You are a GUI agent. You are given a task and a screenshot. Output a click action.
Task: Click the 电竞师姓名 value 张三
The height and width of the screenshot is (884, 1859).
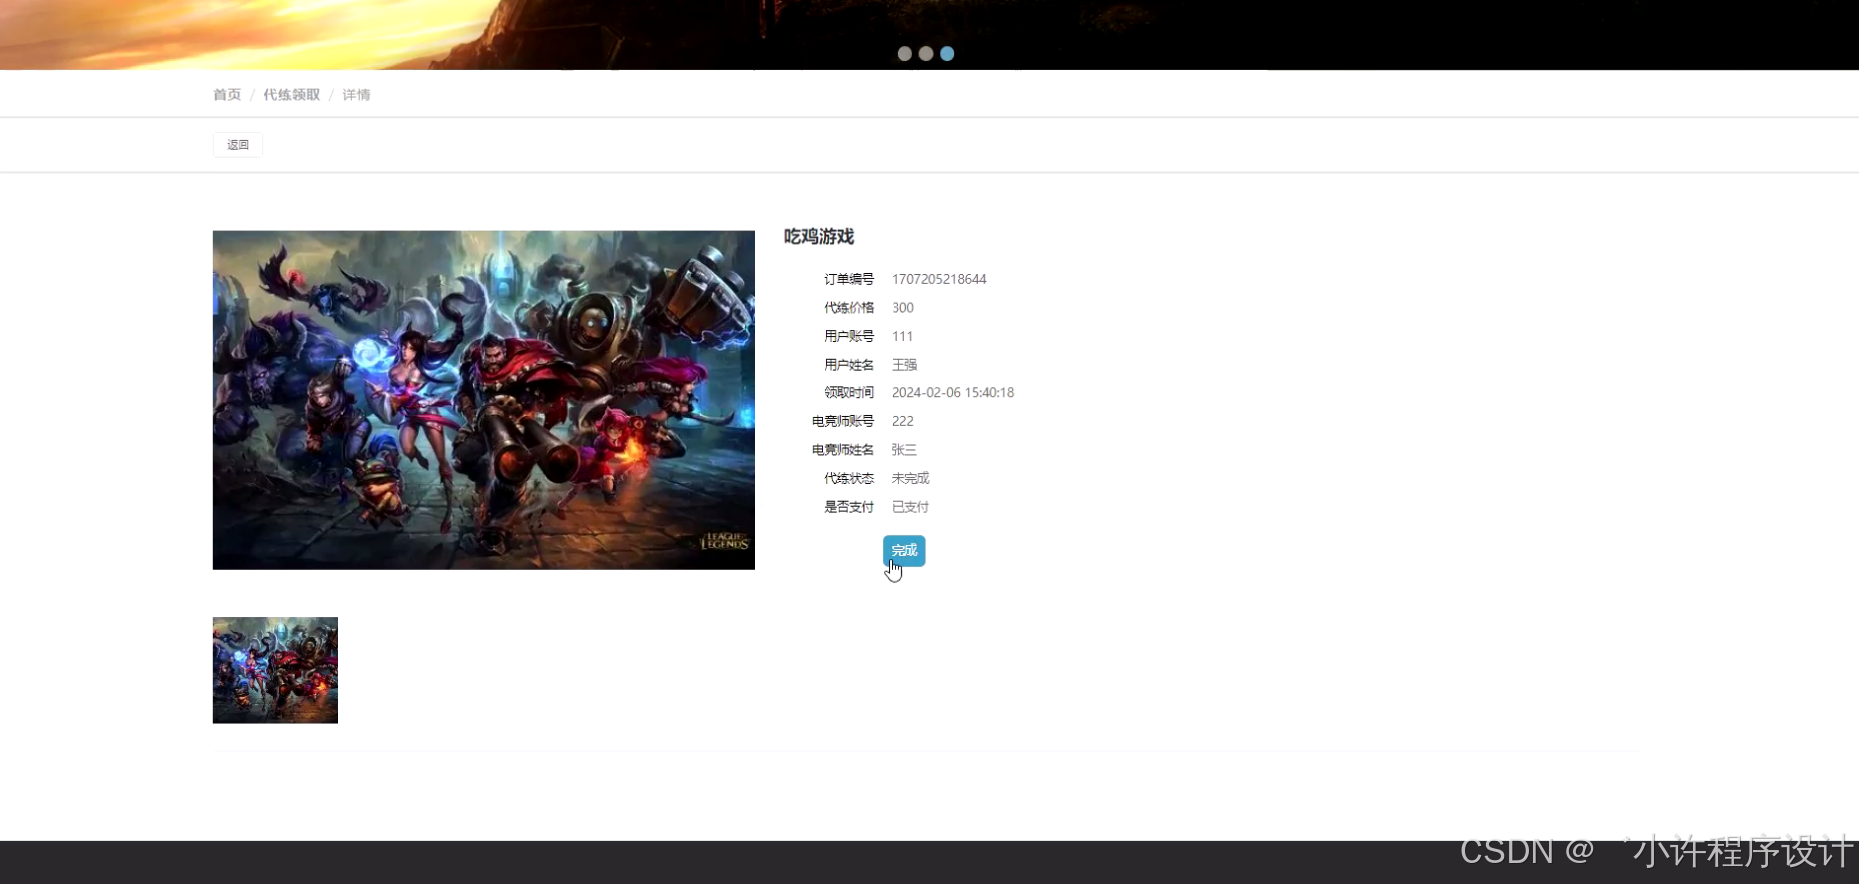tap(904, 450)
